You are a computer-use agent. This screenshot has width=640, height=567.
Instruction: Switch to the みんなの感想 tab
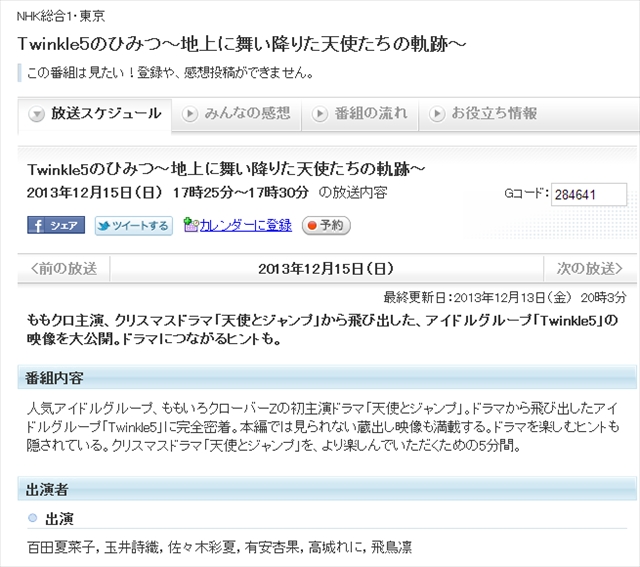click(236, 114)
